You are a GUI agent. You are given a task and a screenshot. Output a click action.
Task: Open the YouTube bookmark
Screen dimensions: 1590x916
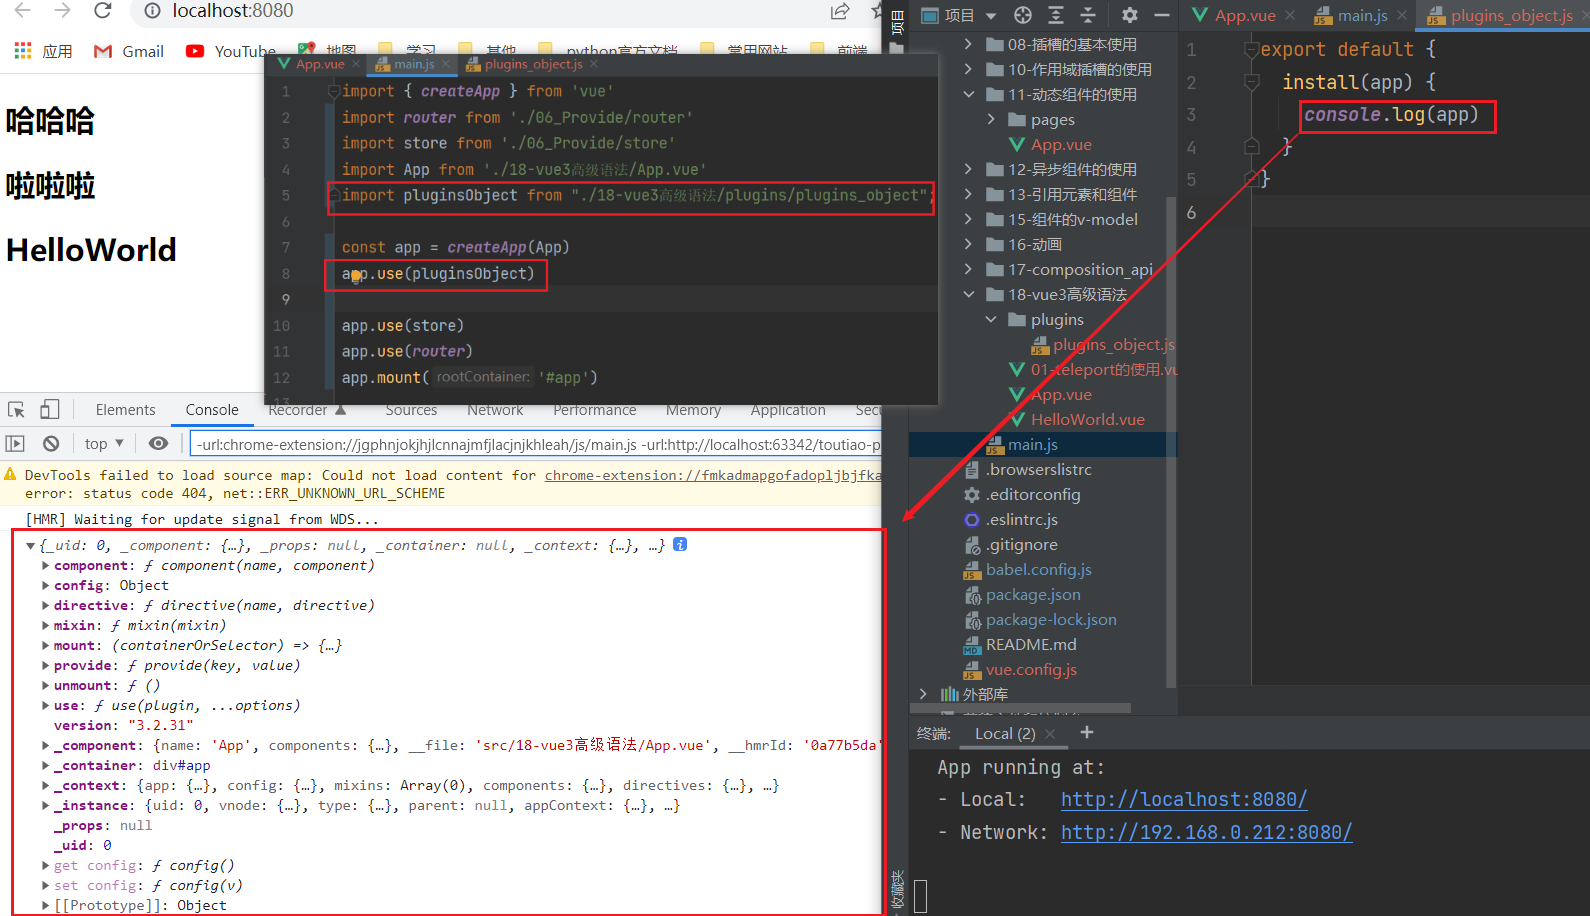click(x=231, y=51)
